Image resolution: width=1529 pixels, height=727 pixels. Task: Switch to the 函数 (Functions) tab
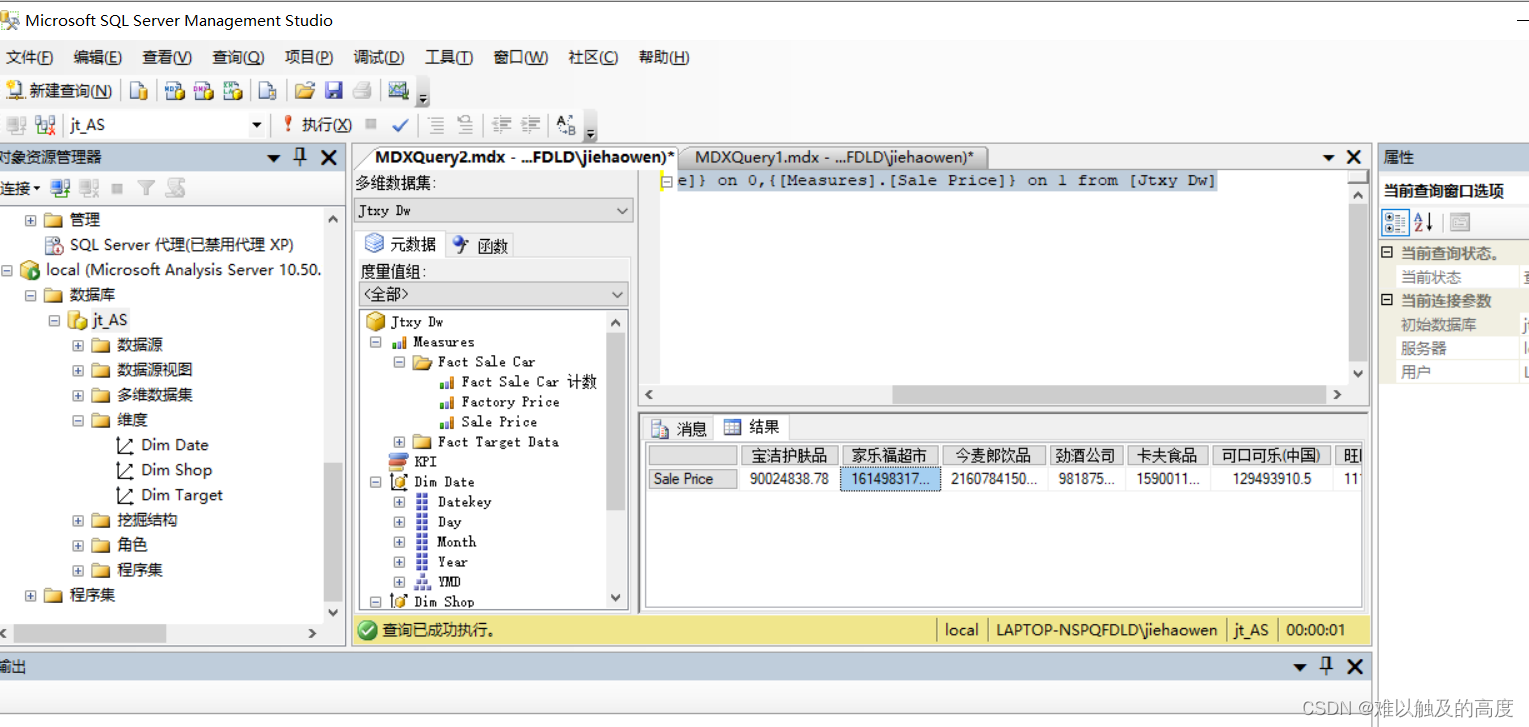click(x=481, y=245)
